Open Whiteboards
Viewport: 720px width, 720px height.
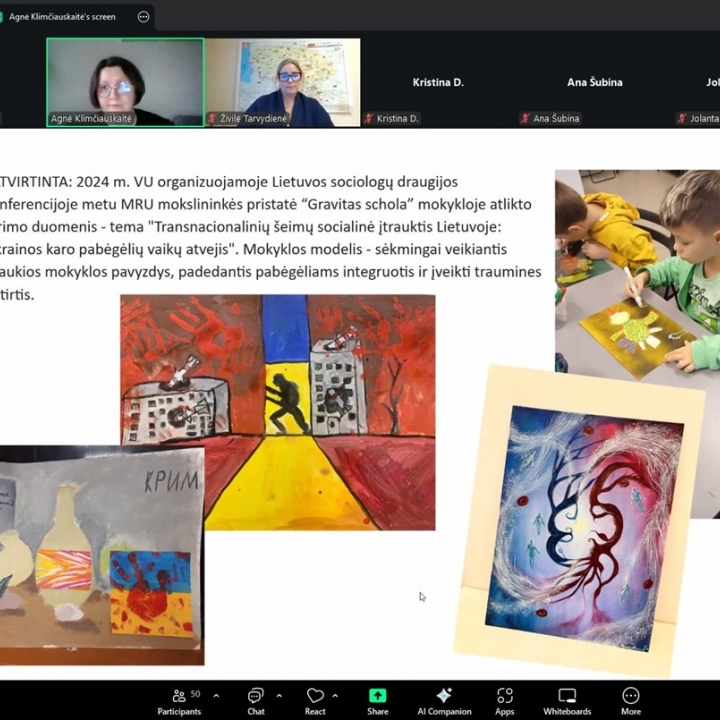tap(567, 700)
